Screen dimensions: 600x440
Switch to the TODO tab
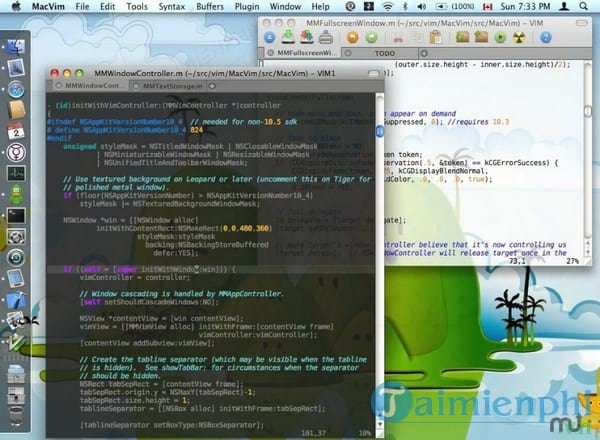tap(385, 54)
